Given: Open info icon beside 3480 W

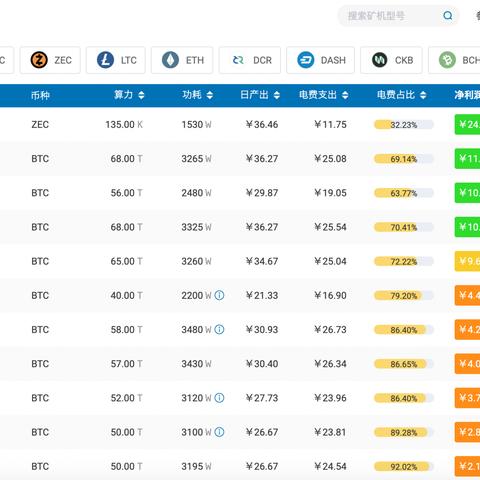Looking at the screenshot, I should (x=219, y=329).
